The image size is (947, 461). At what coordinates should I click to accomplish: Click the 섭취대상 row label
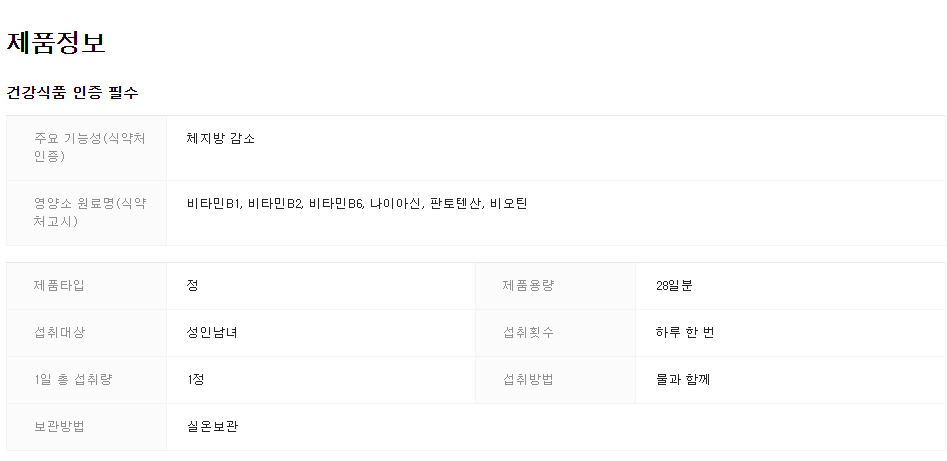click(x=59, y=332)
